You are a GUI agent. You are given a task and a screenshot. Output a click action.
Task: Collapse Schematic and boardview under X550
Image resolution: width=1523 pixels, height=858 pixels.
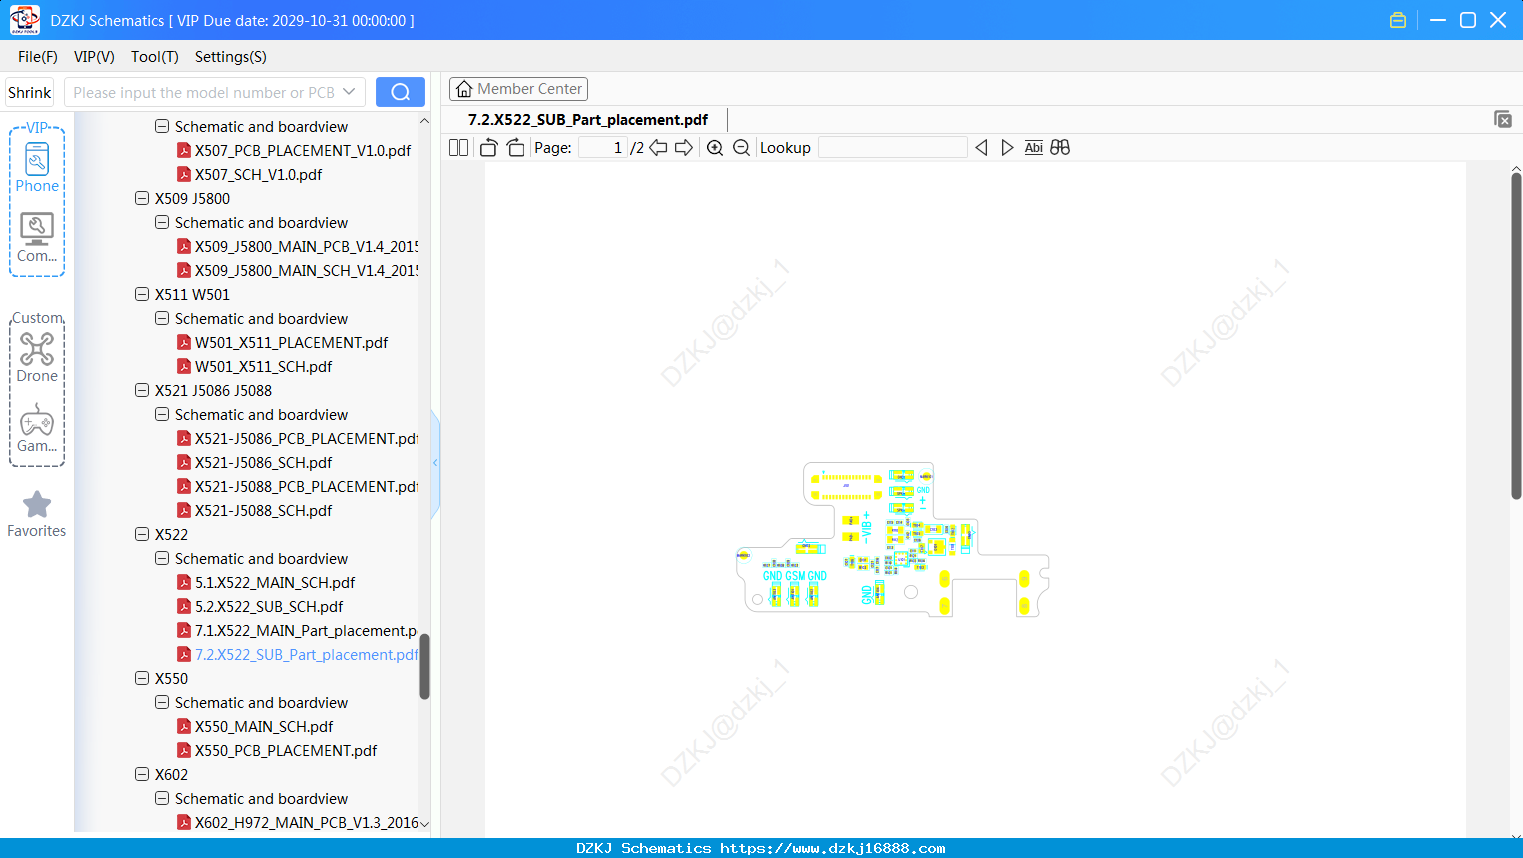162,702
